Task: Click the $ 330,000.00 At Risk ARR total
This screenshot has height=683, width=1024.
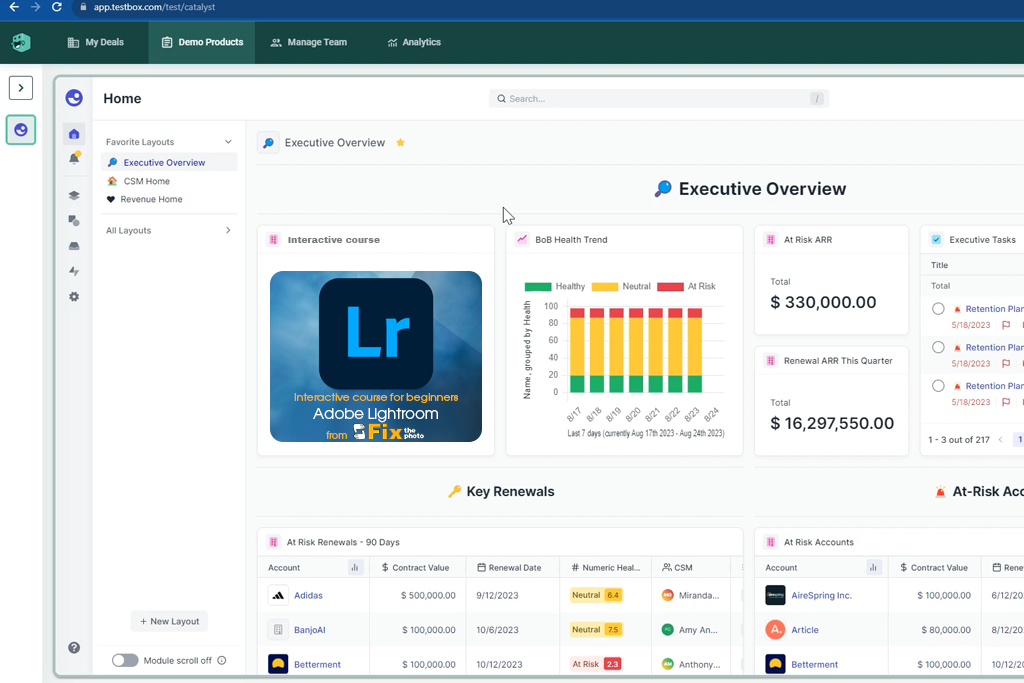Action: coord(823,302)
